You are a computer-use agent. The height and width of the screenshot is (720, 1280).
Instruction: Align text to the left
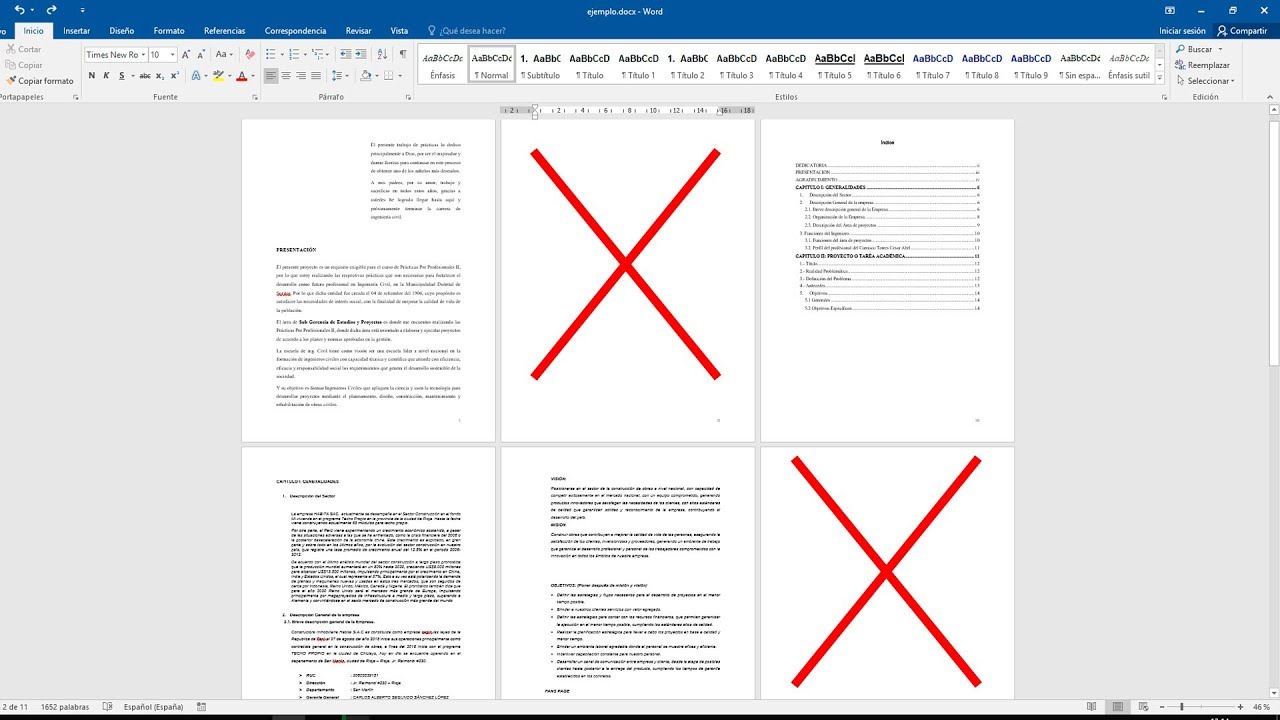271,76
